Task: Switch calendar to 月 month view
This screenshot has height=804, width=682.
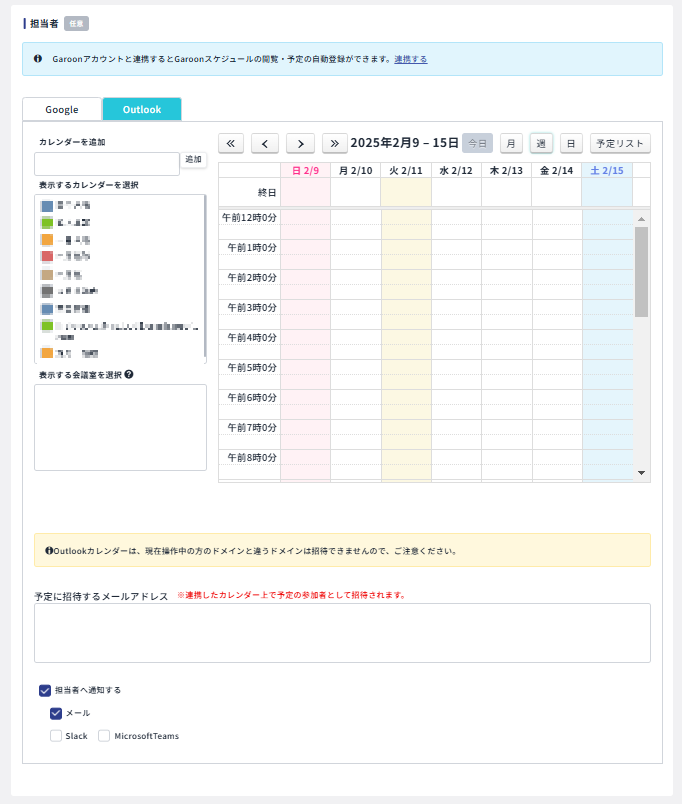Action: coord(511,143)
